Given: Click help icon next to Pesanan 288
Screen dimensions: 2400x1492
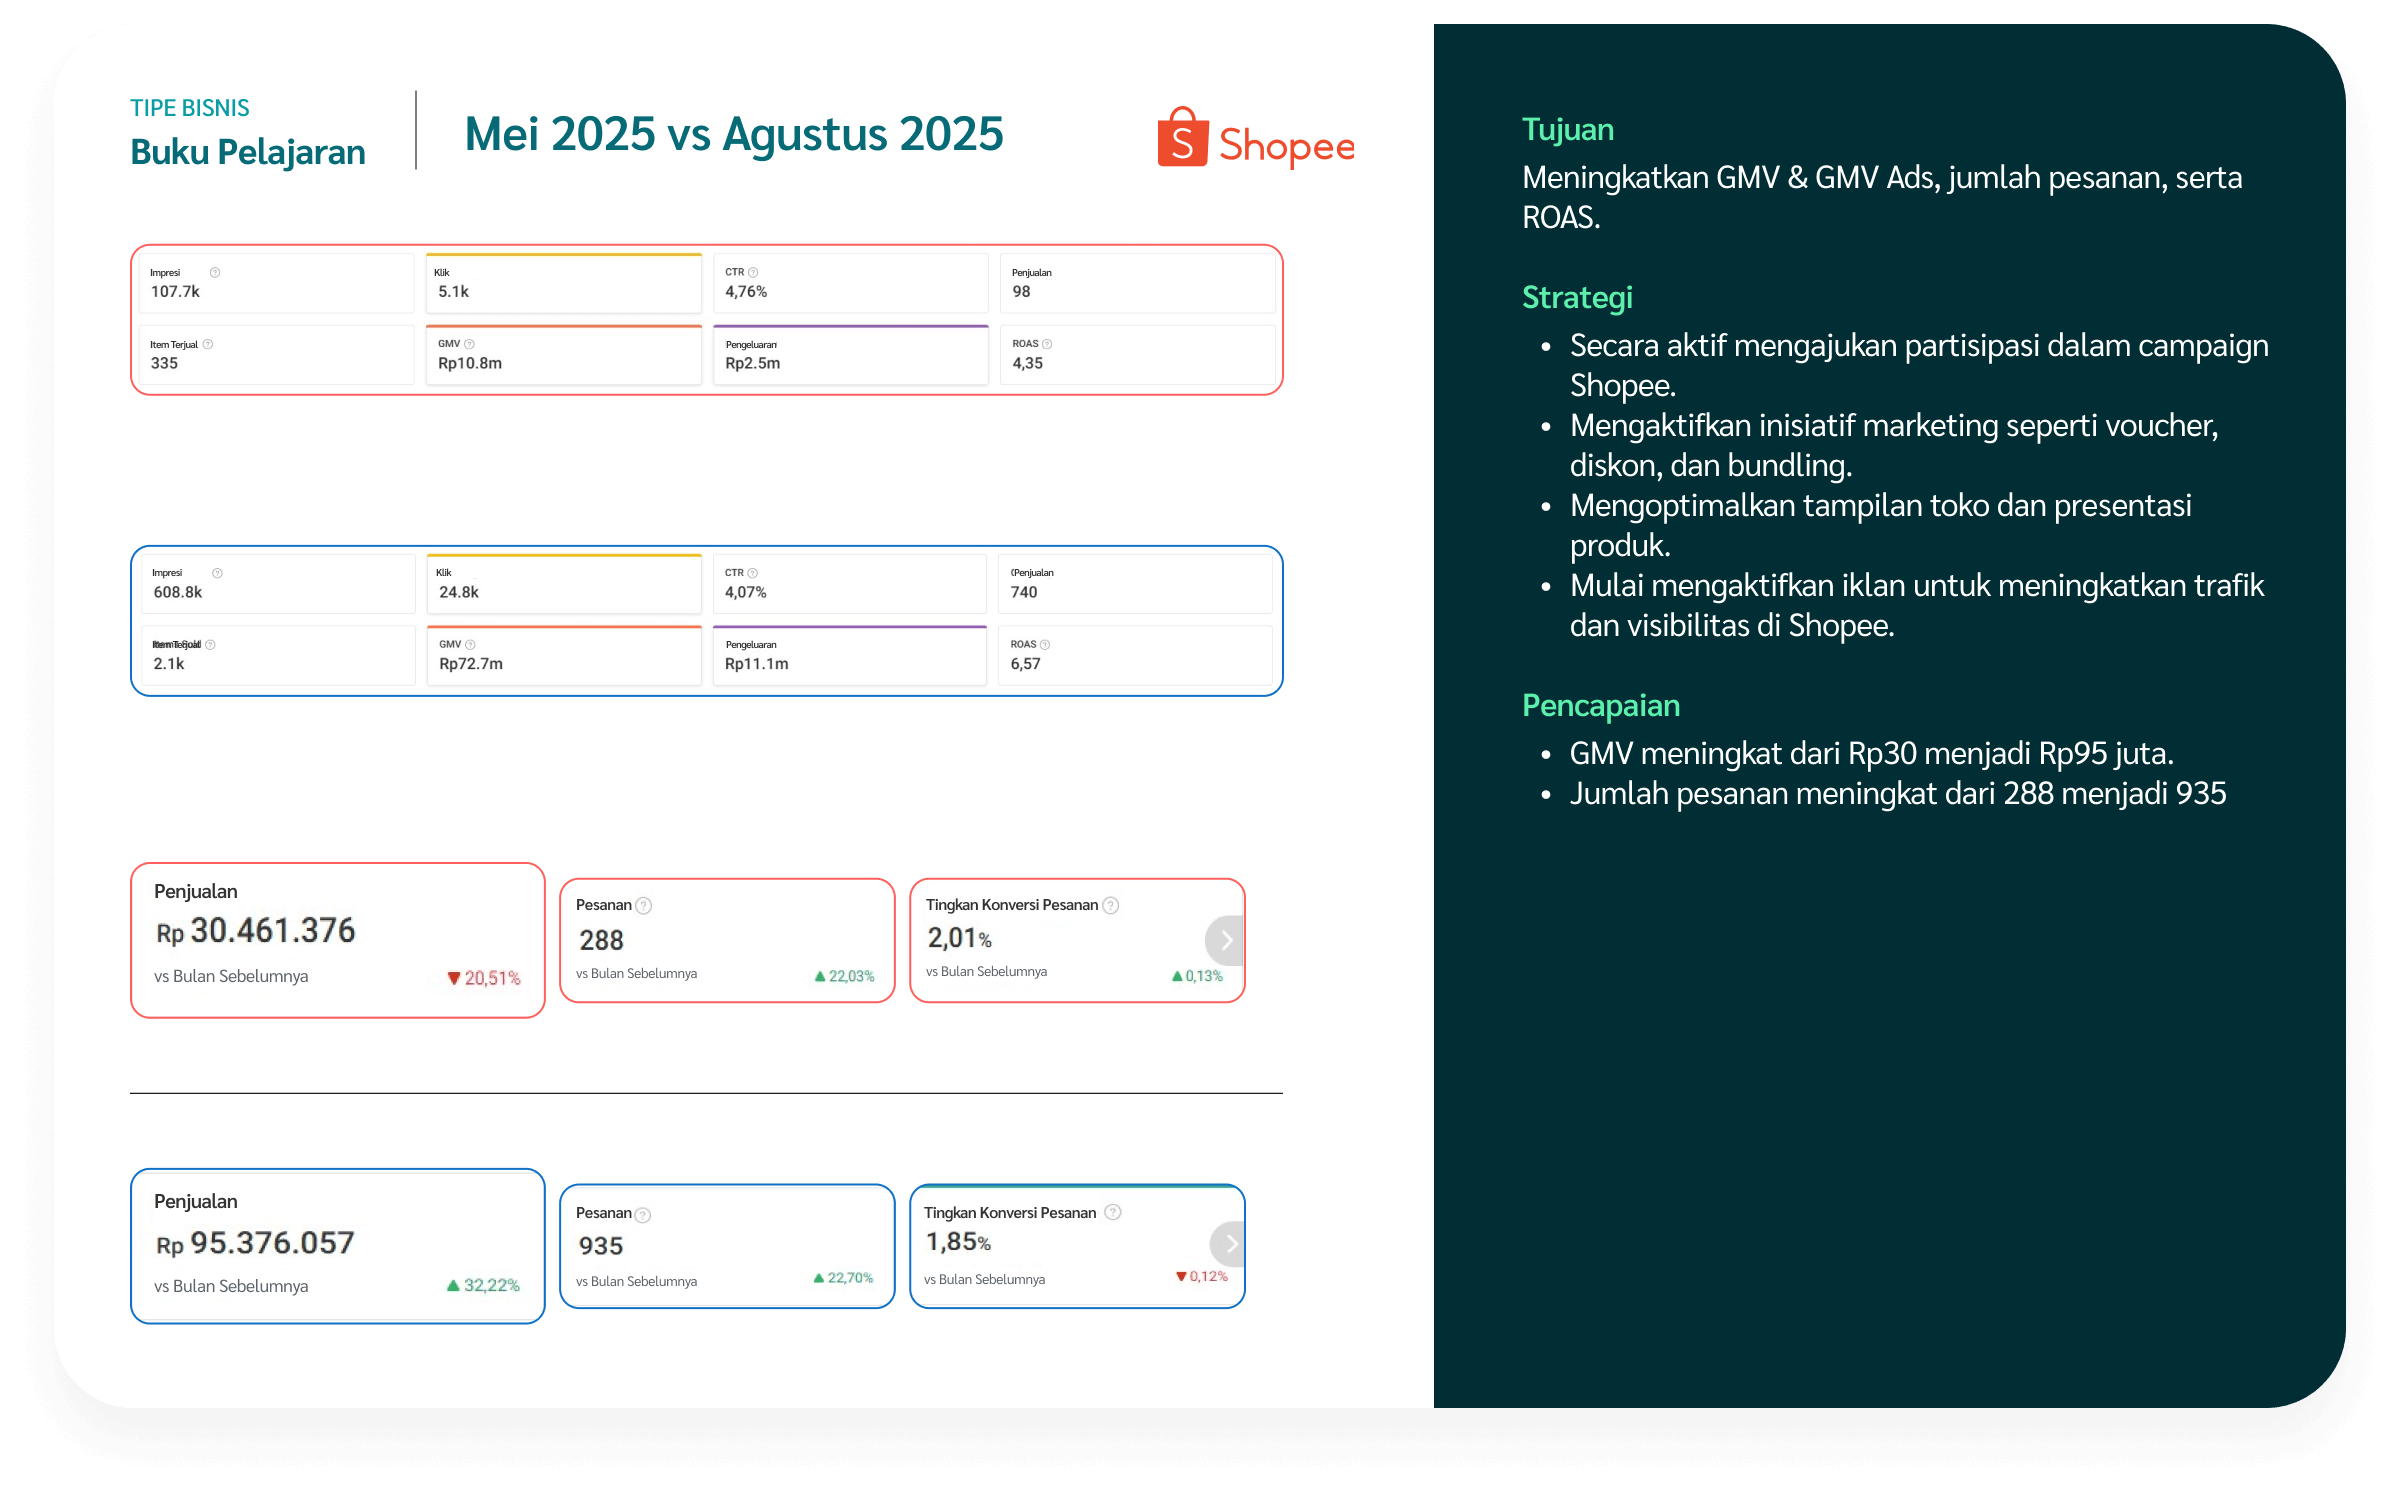Looking at the screenshot, I should pyautogui.click(x=644, y=906).
